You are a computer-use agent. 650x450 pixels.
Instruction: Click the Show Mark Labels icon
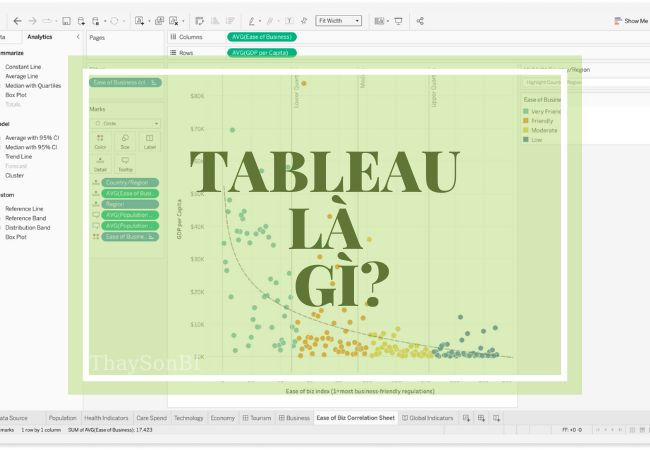pyautogui.click(x=289, y=21)
